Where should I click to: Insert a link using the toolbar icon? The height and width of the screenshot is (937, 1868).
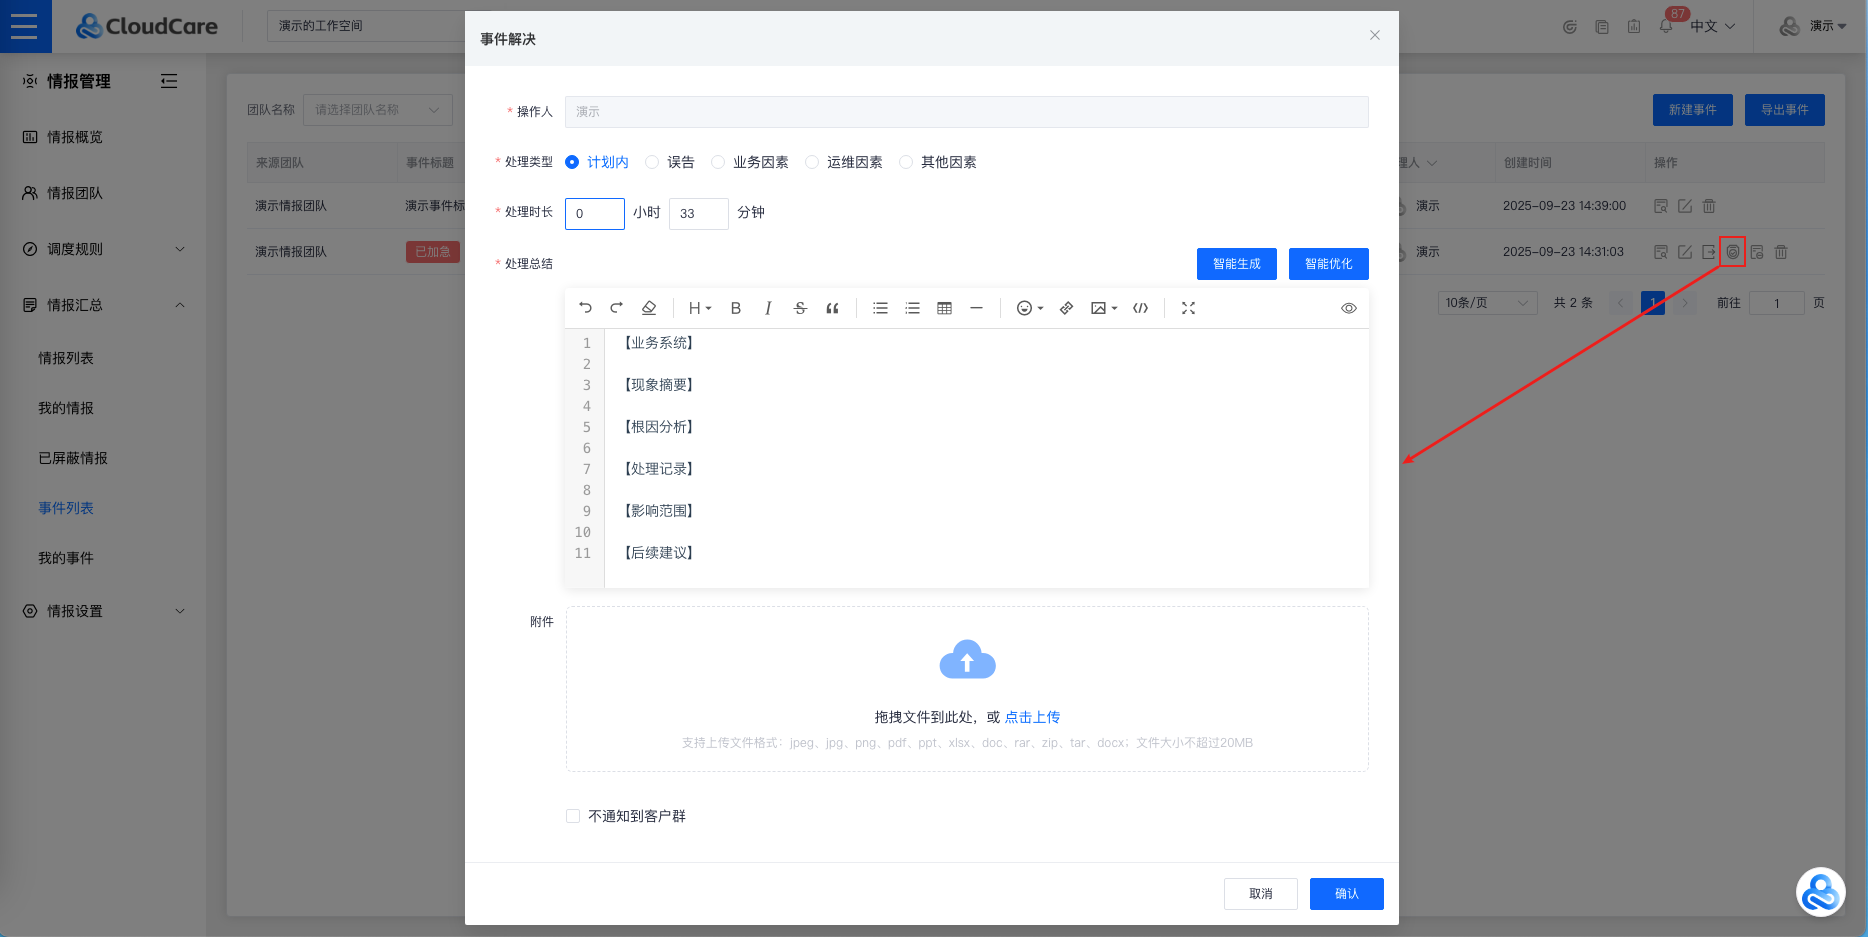[x=1066, y=308]
